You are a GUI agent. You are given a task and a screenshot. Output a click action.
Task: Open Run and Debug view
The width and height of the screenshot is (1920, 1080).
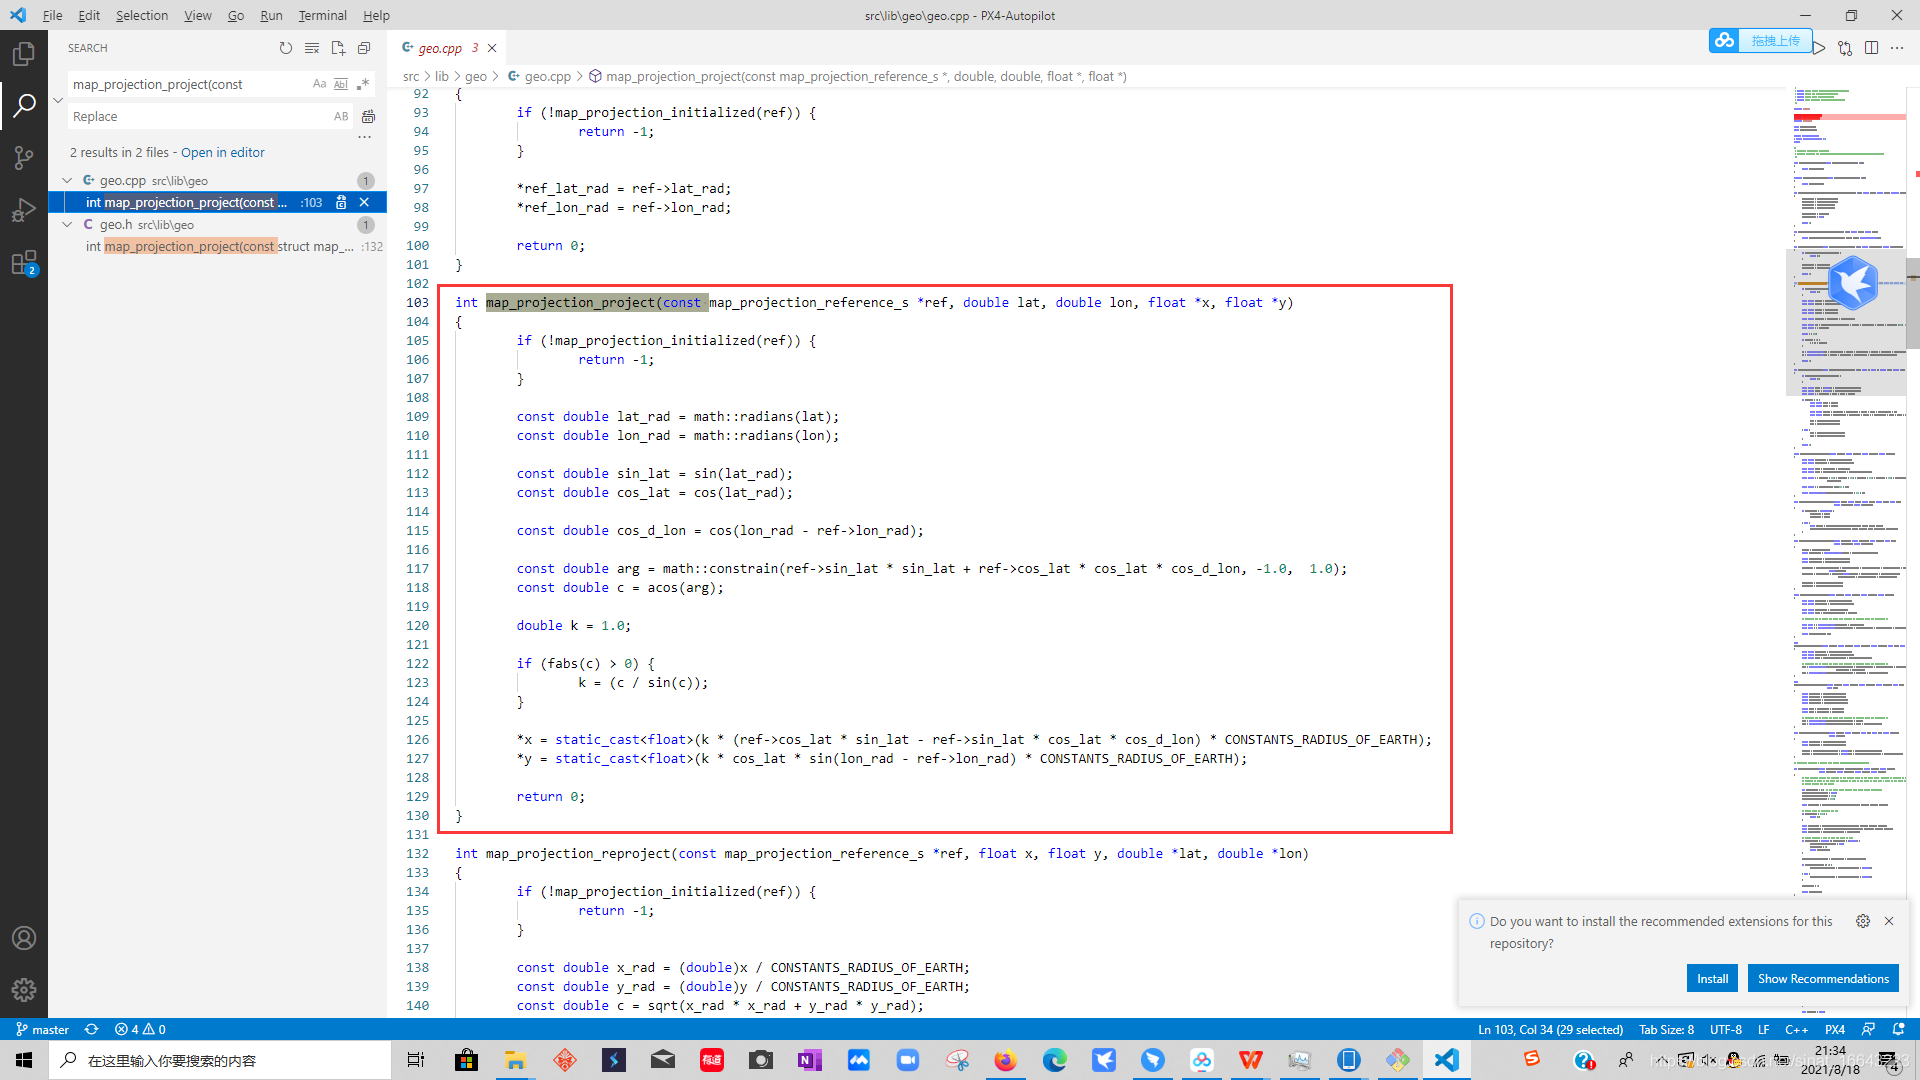[x=23, y=210]
